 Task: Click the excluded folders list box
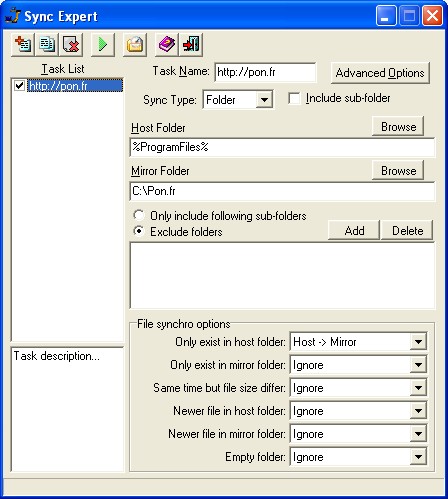pos(282,275)
